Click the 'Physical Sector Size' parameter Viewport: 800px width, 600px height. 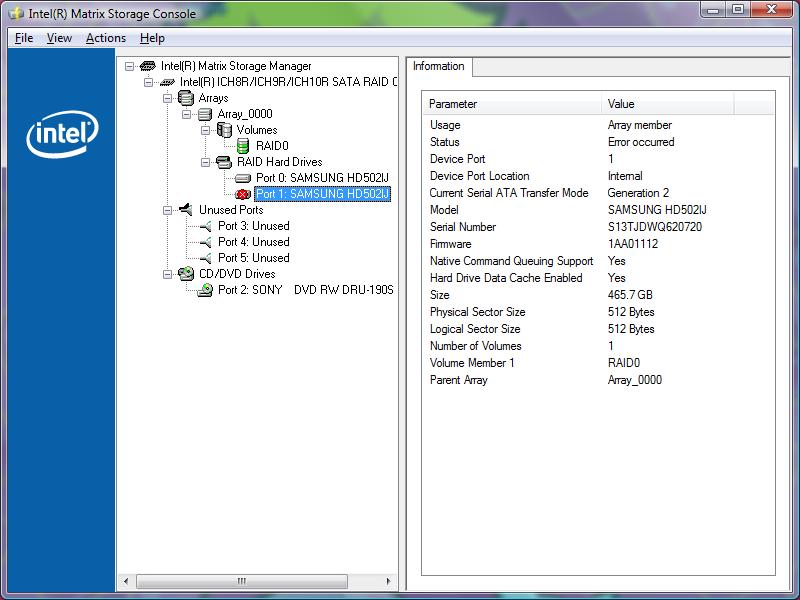[x=478, y=312]
